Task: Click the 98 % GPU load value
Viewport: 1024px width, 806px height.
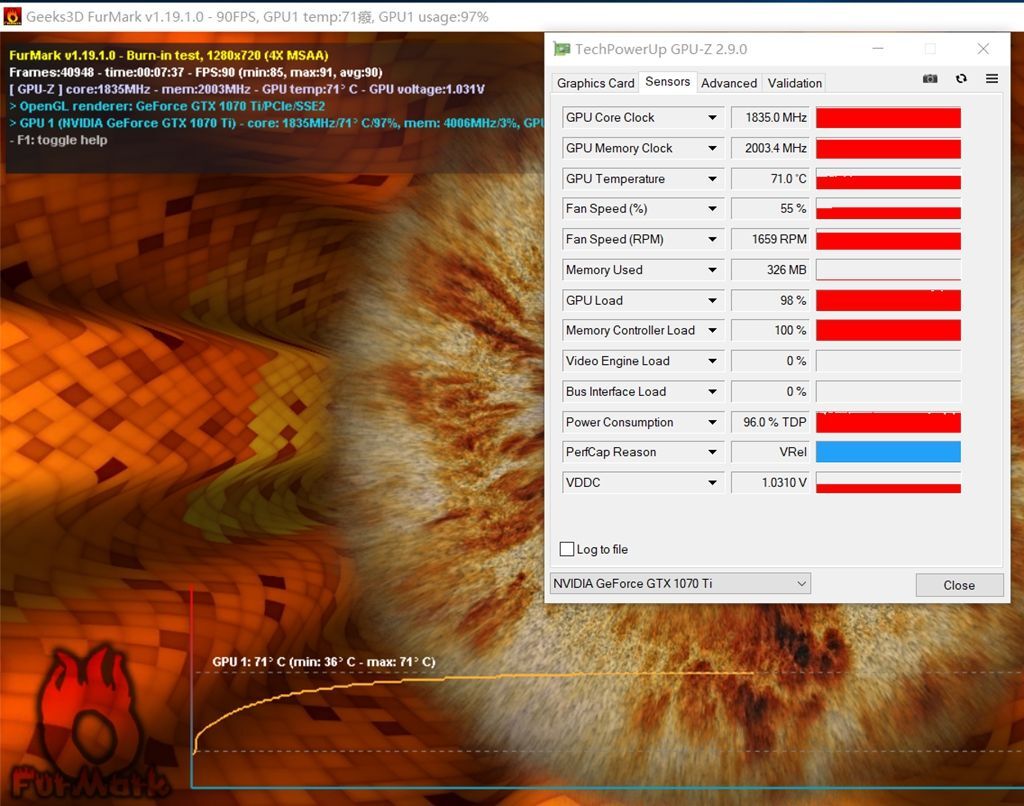Action: point(771,300)
